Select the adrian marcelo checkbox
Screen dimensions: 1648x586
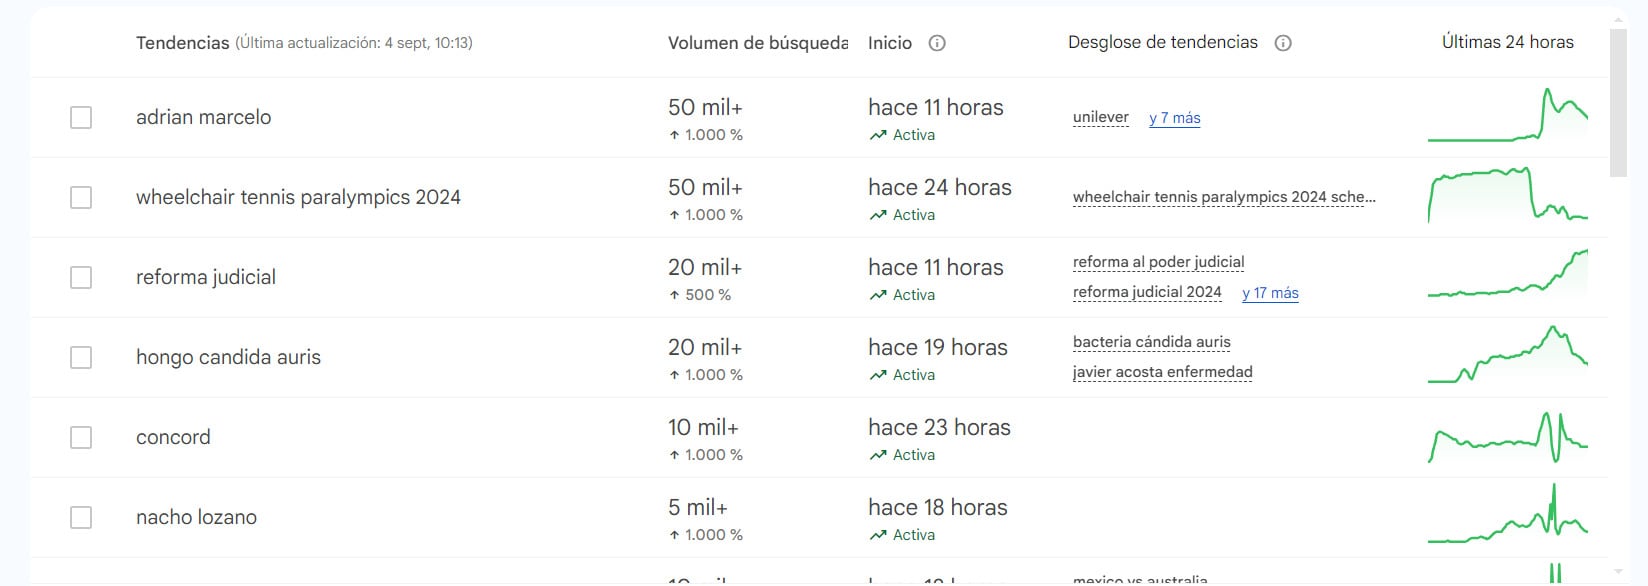(81, 117)
